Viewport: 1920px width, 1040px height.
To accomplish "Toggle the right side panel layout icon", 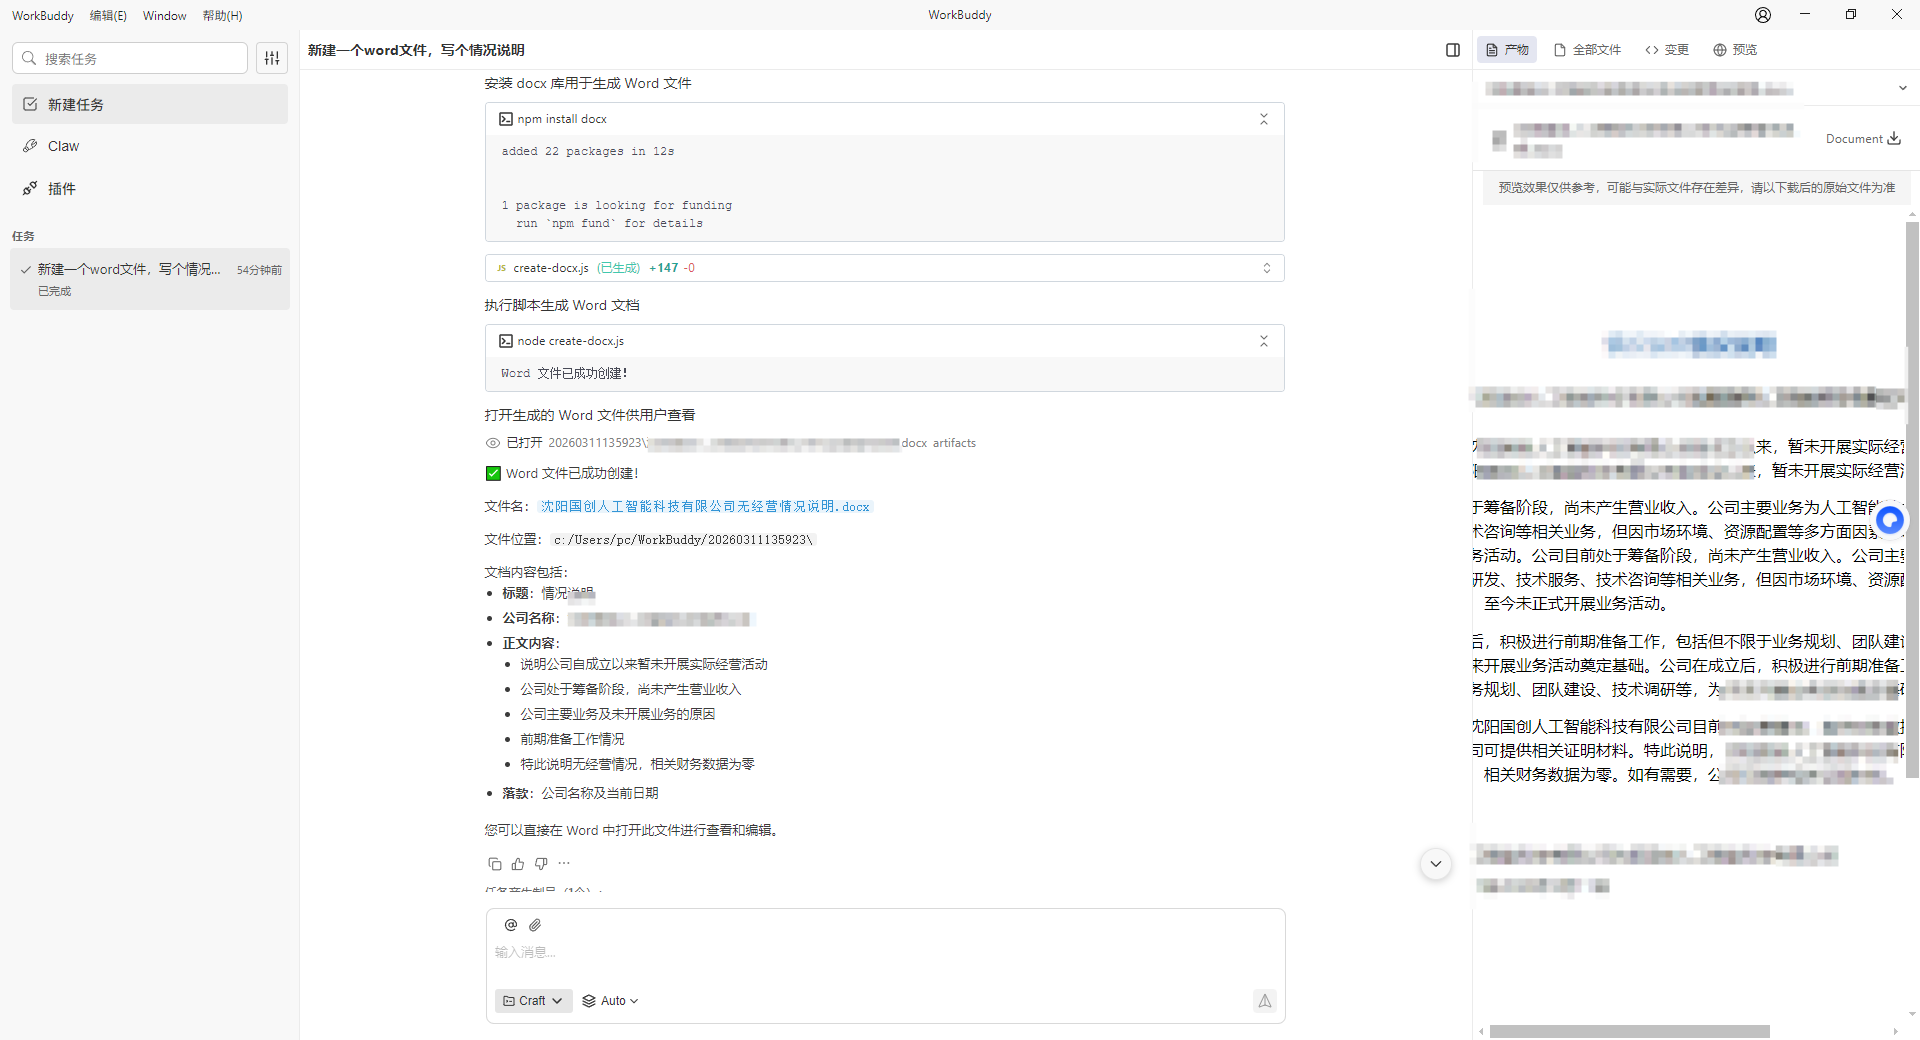I will [1452, 50].
